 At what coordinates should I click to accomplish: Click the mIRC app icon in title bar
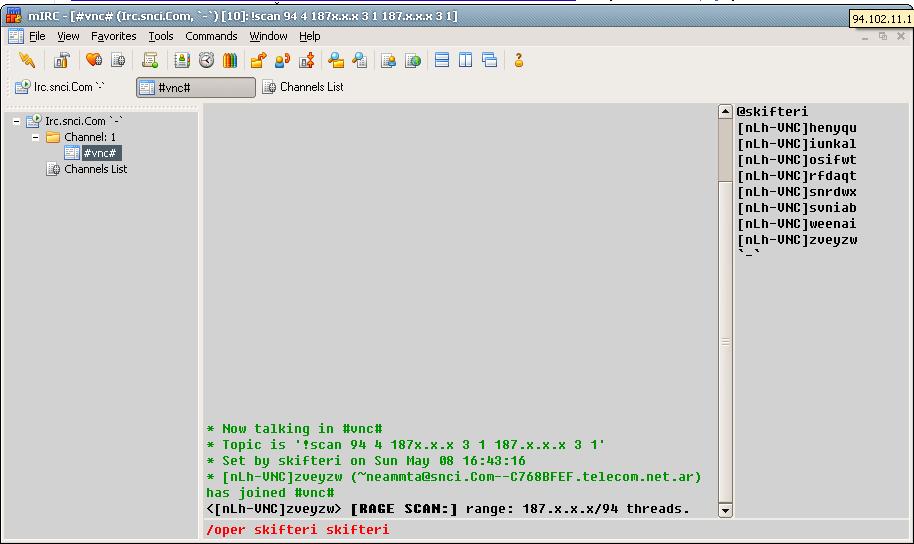(13, 16)
